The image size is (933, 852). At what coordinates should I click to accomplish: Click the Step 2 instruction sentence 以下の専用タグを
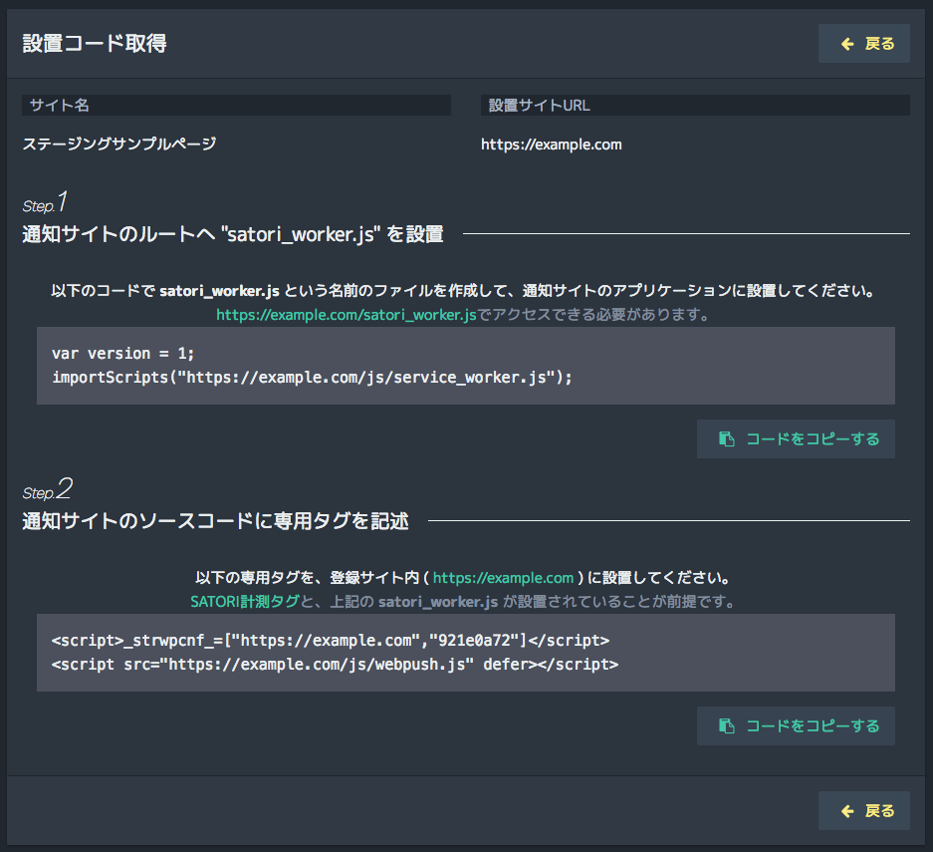pyautogui.click(x=463, y=578)
